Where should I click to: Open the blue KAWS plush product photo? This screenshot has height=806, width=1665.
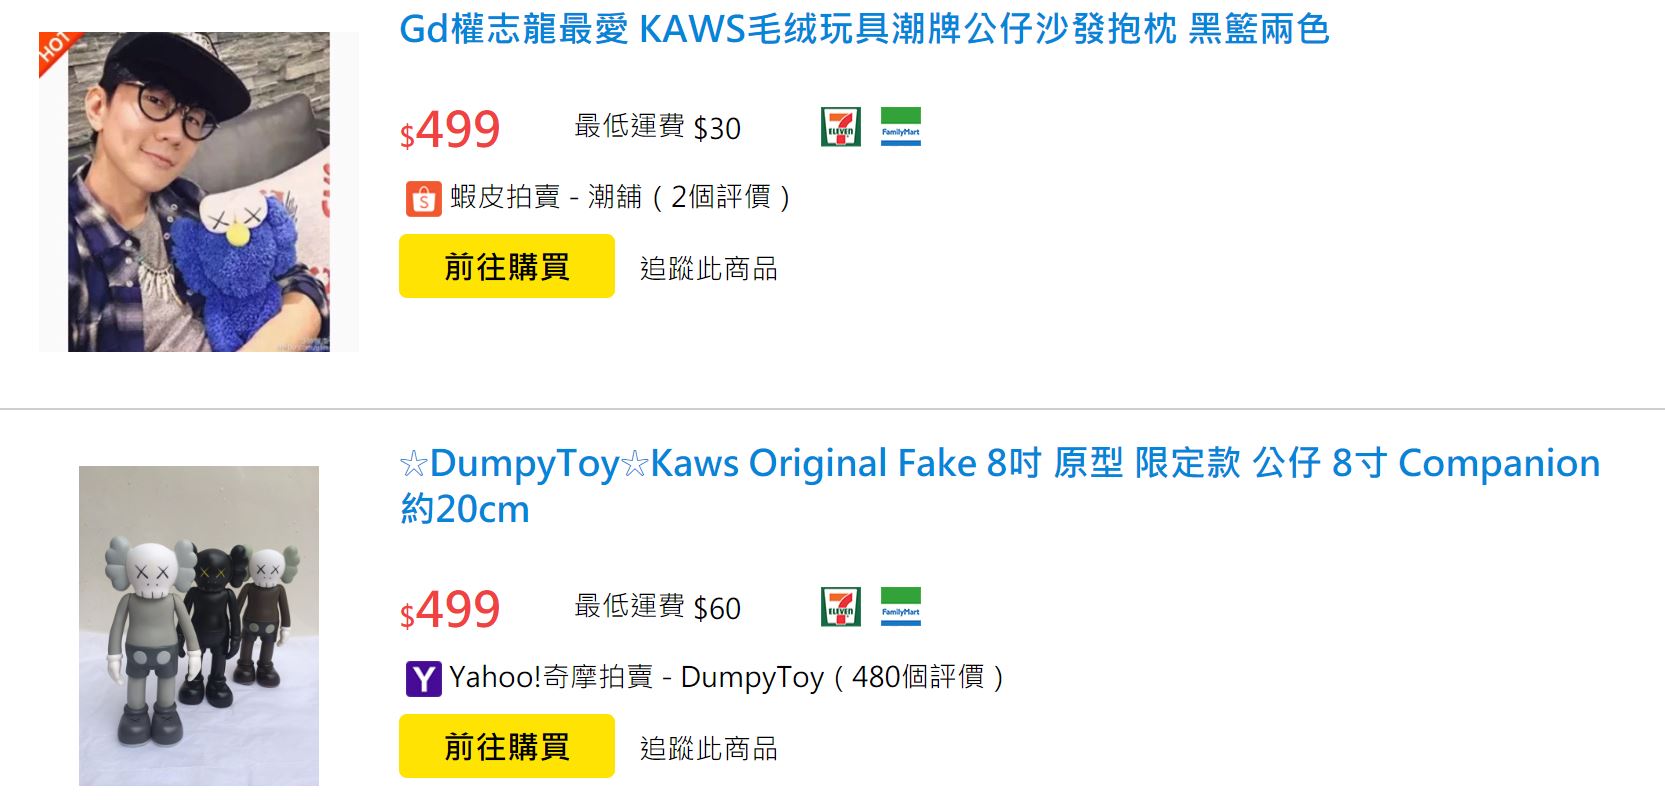(198, 192)
